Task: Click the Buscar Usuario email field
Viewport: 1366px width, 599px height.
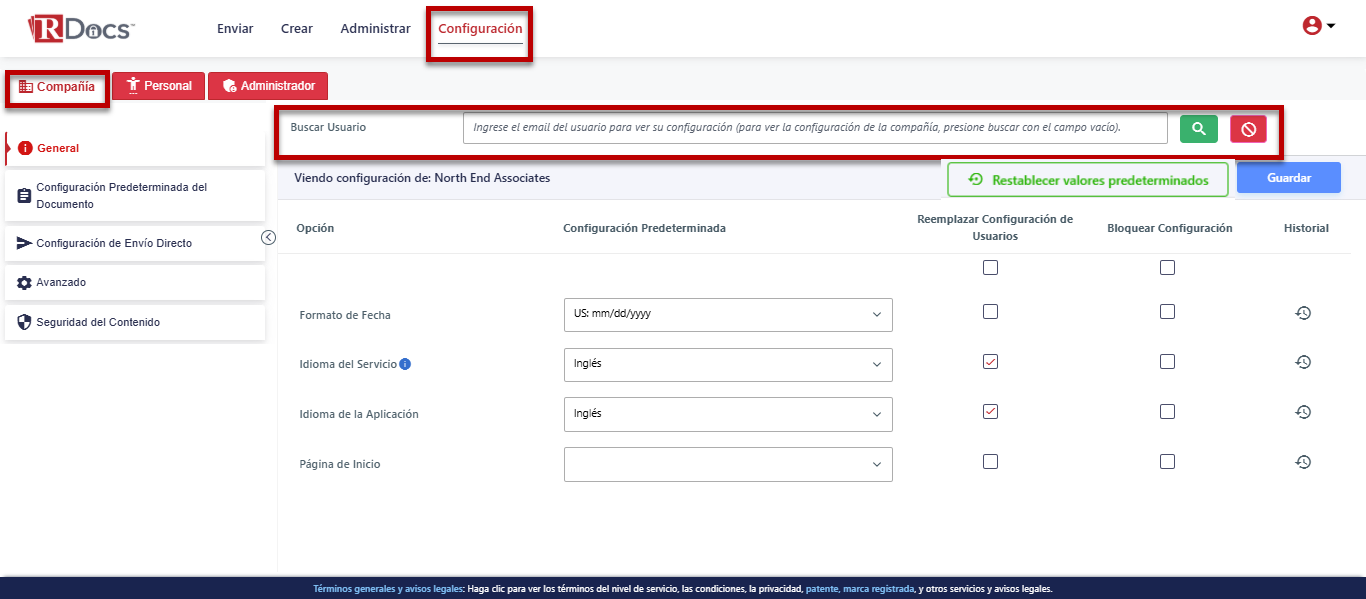Action: coord(815,128)
